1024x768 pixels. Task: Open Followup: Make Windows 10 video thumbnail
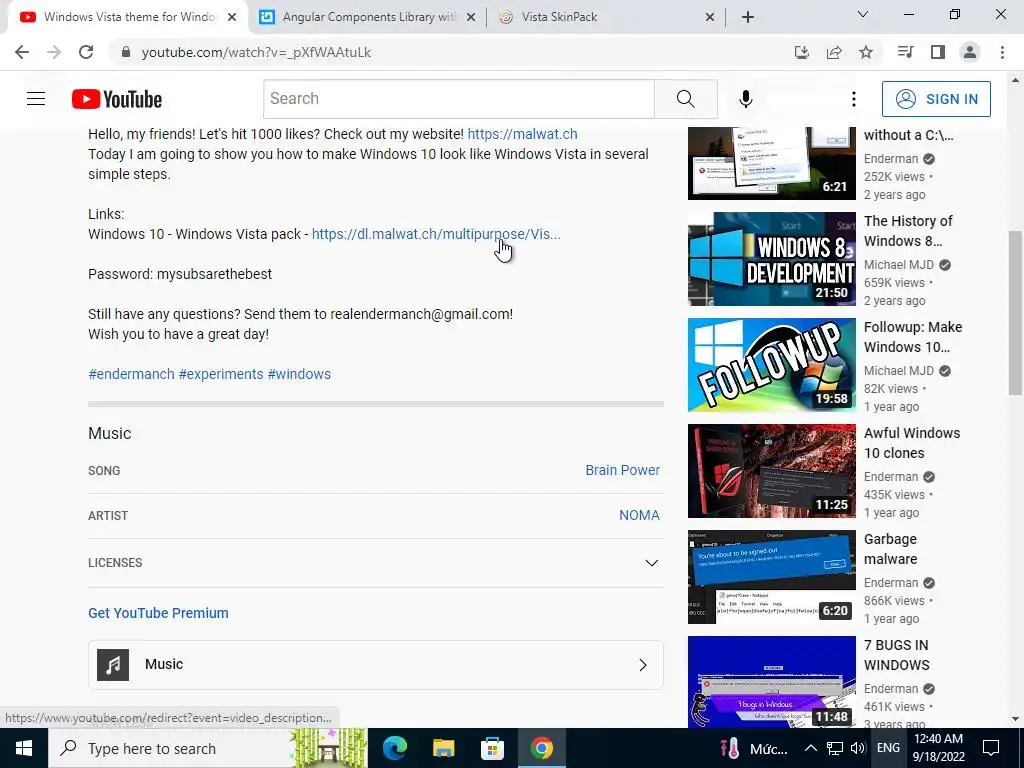click(771, 365)
